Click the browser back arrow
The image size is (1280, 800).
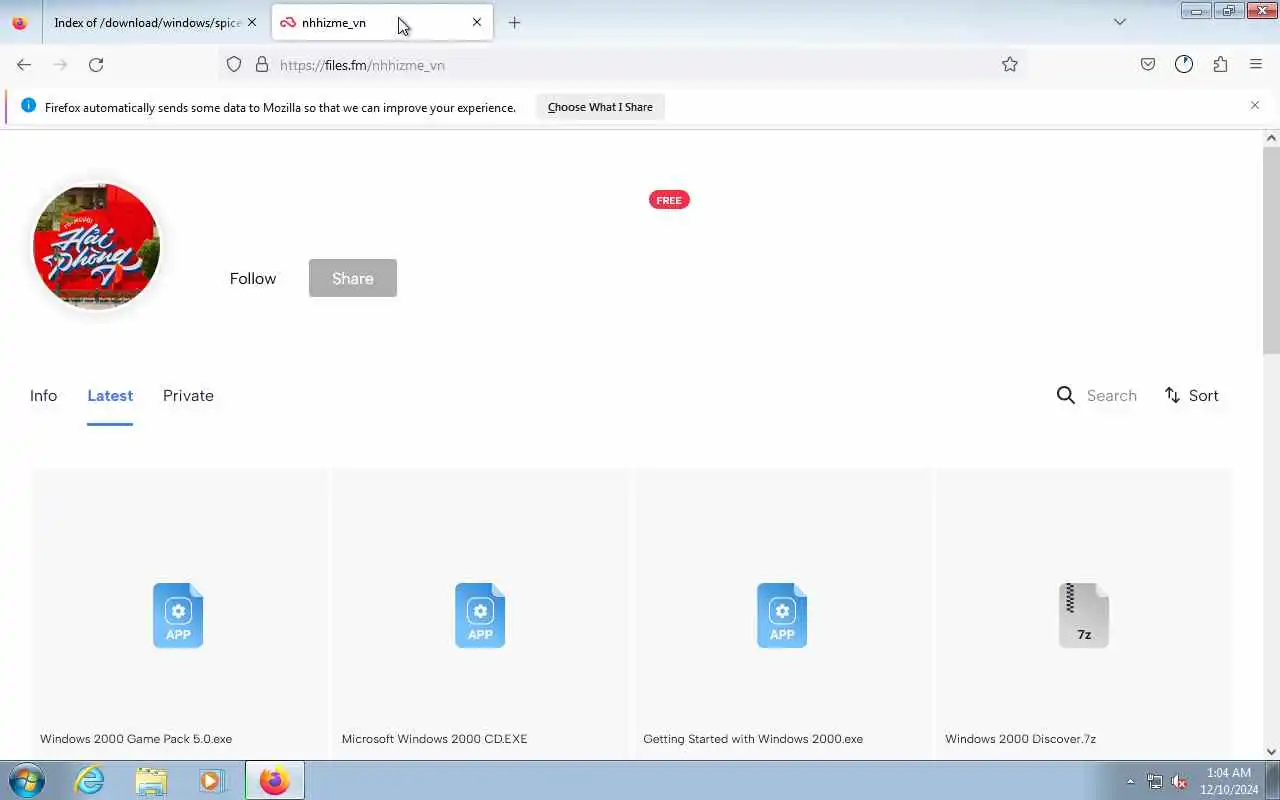click(24, 64)
